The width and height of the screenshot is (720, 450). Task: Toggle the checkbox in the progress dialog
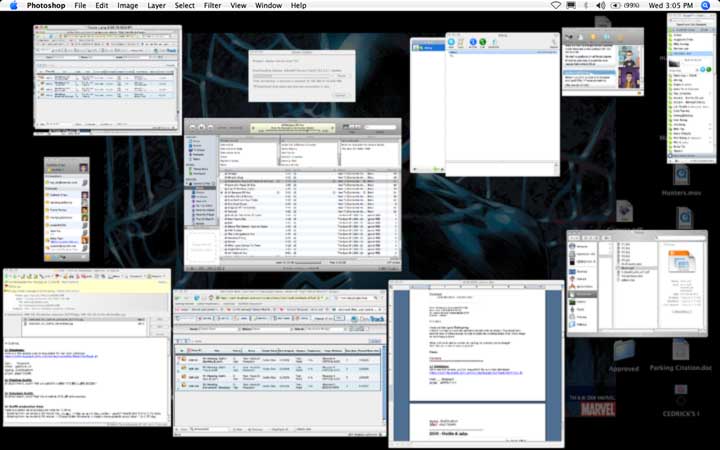point(256,86)
